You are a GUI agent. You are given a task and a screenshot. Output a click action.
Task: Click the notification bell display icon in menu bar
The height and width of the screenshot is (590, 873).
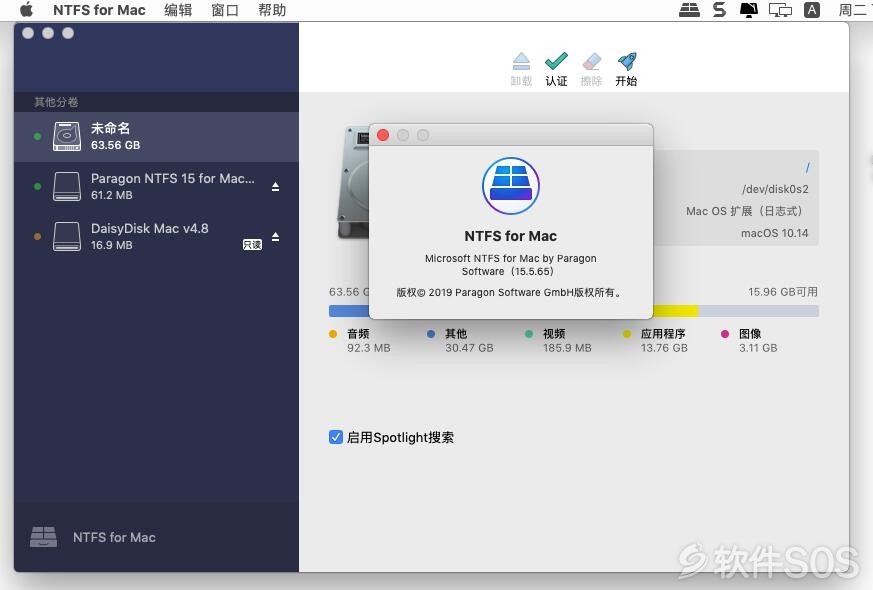[x=748, y=10]
